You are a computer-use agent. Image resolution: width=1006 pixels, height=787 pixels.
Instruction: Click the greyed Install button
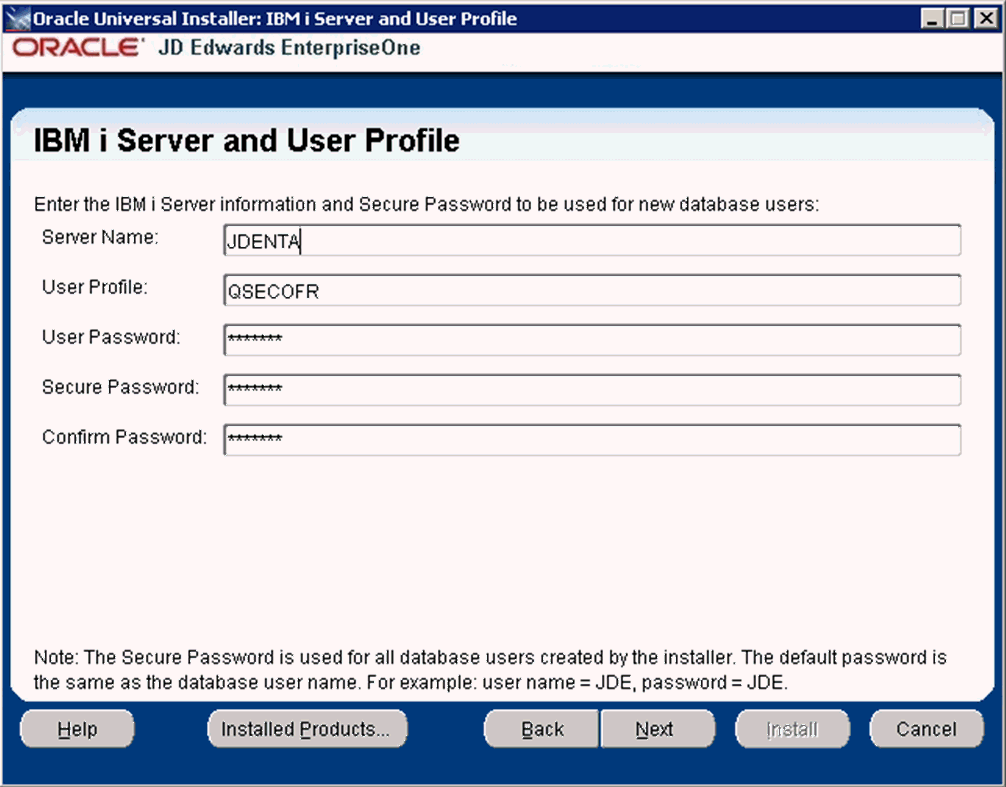[792, 729]
